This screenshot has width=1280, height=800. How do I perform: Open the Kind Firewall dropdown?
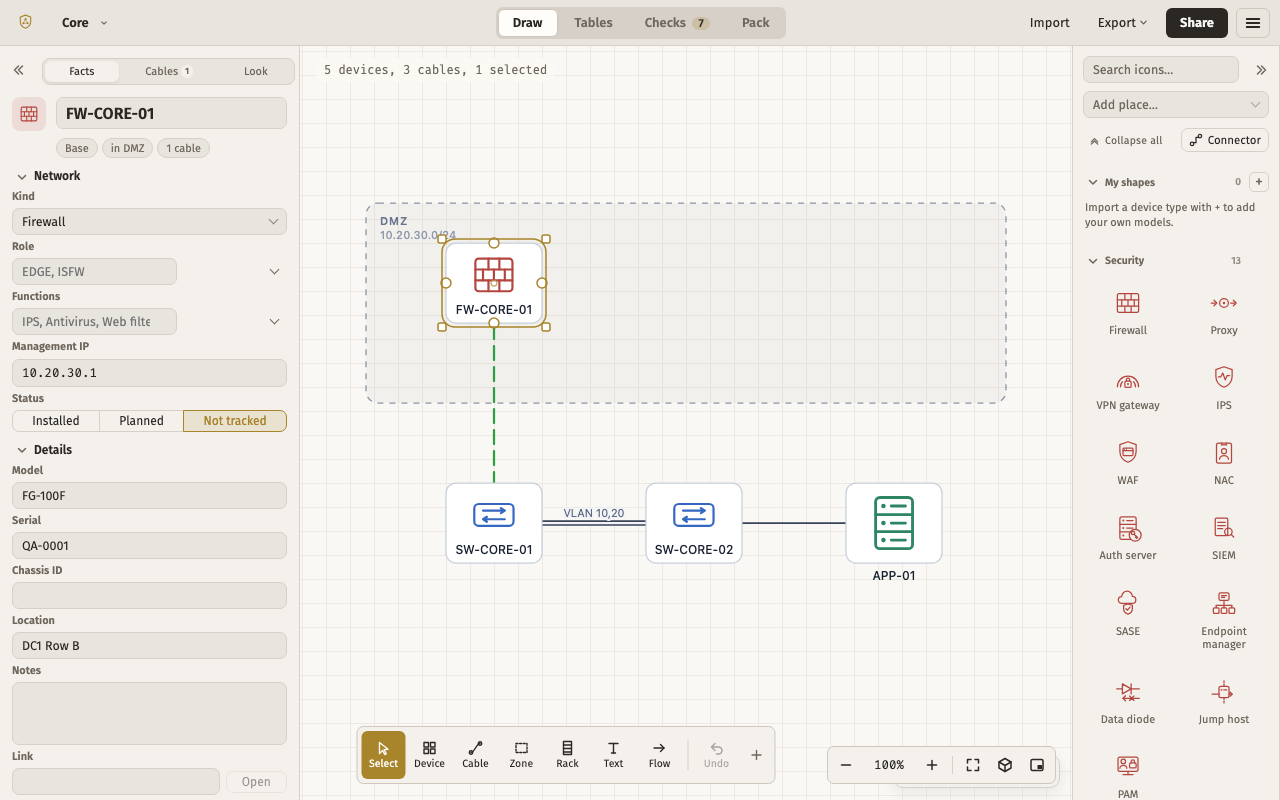click(149, 221)
